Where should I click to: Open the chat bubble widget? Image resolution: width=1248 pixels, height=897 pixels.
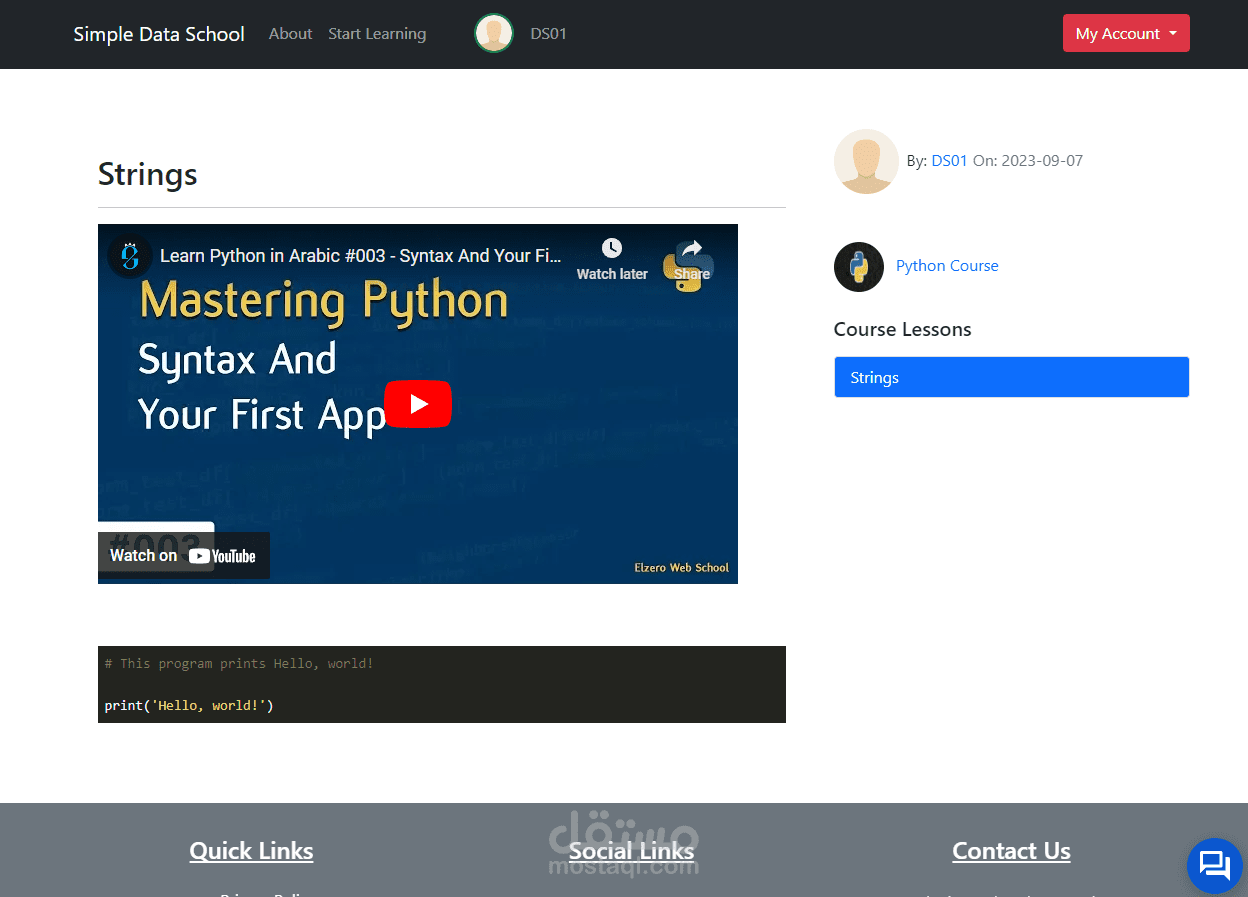coord(1214,865)
